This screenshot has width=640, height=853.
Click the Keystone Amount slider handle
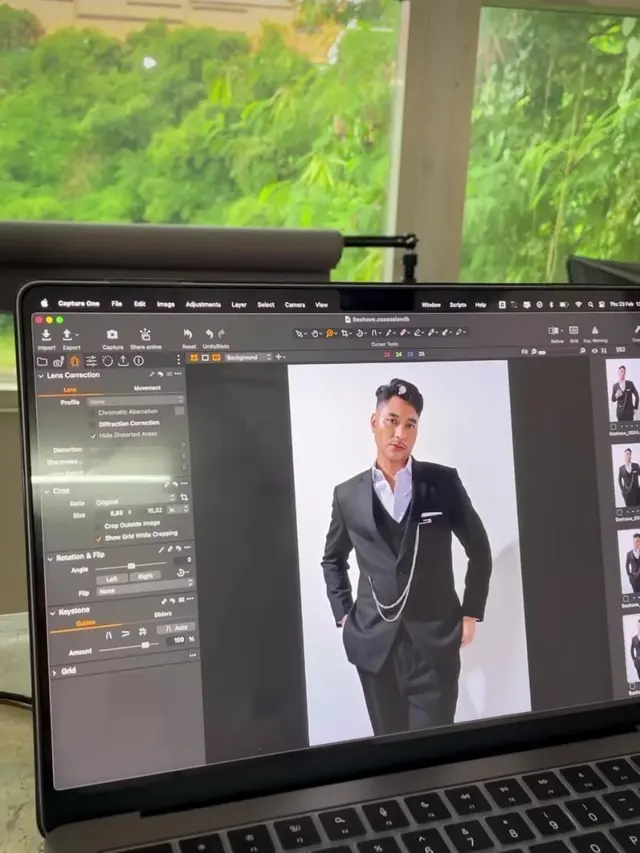[145, 645]
